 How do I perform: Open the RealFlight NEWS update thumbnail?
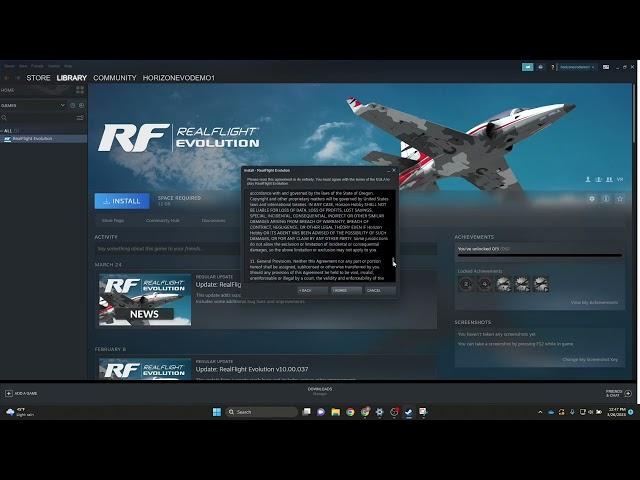click(145, 300)
